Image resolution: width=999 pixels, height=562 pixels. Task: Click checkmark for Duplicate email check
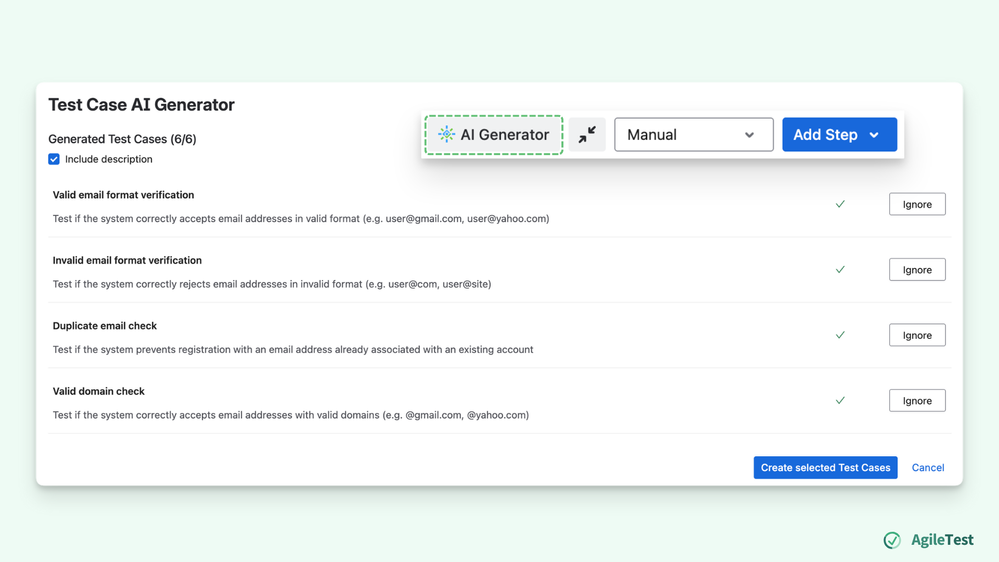[x=840, y=335]
